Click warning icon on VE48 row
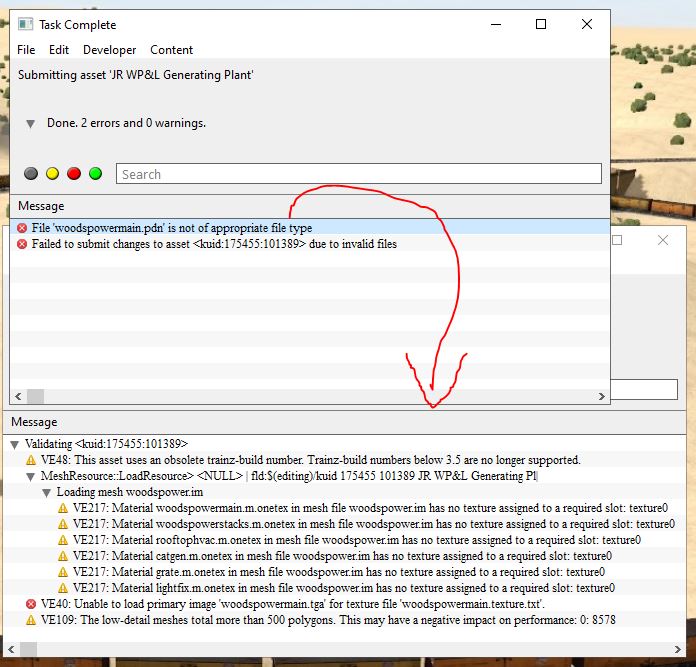 point(31,460)
